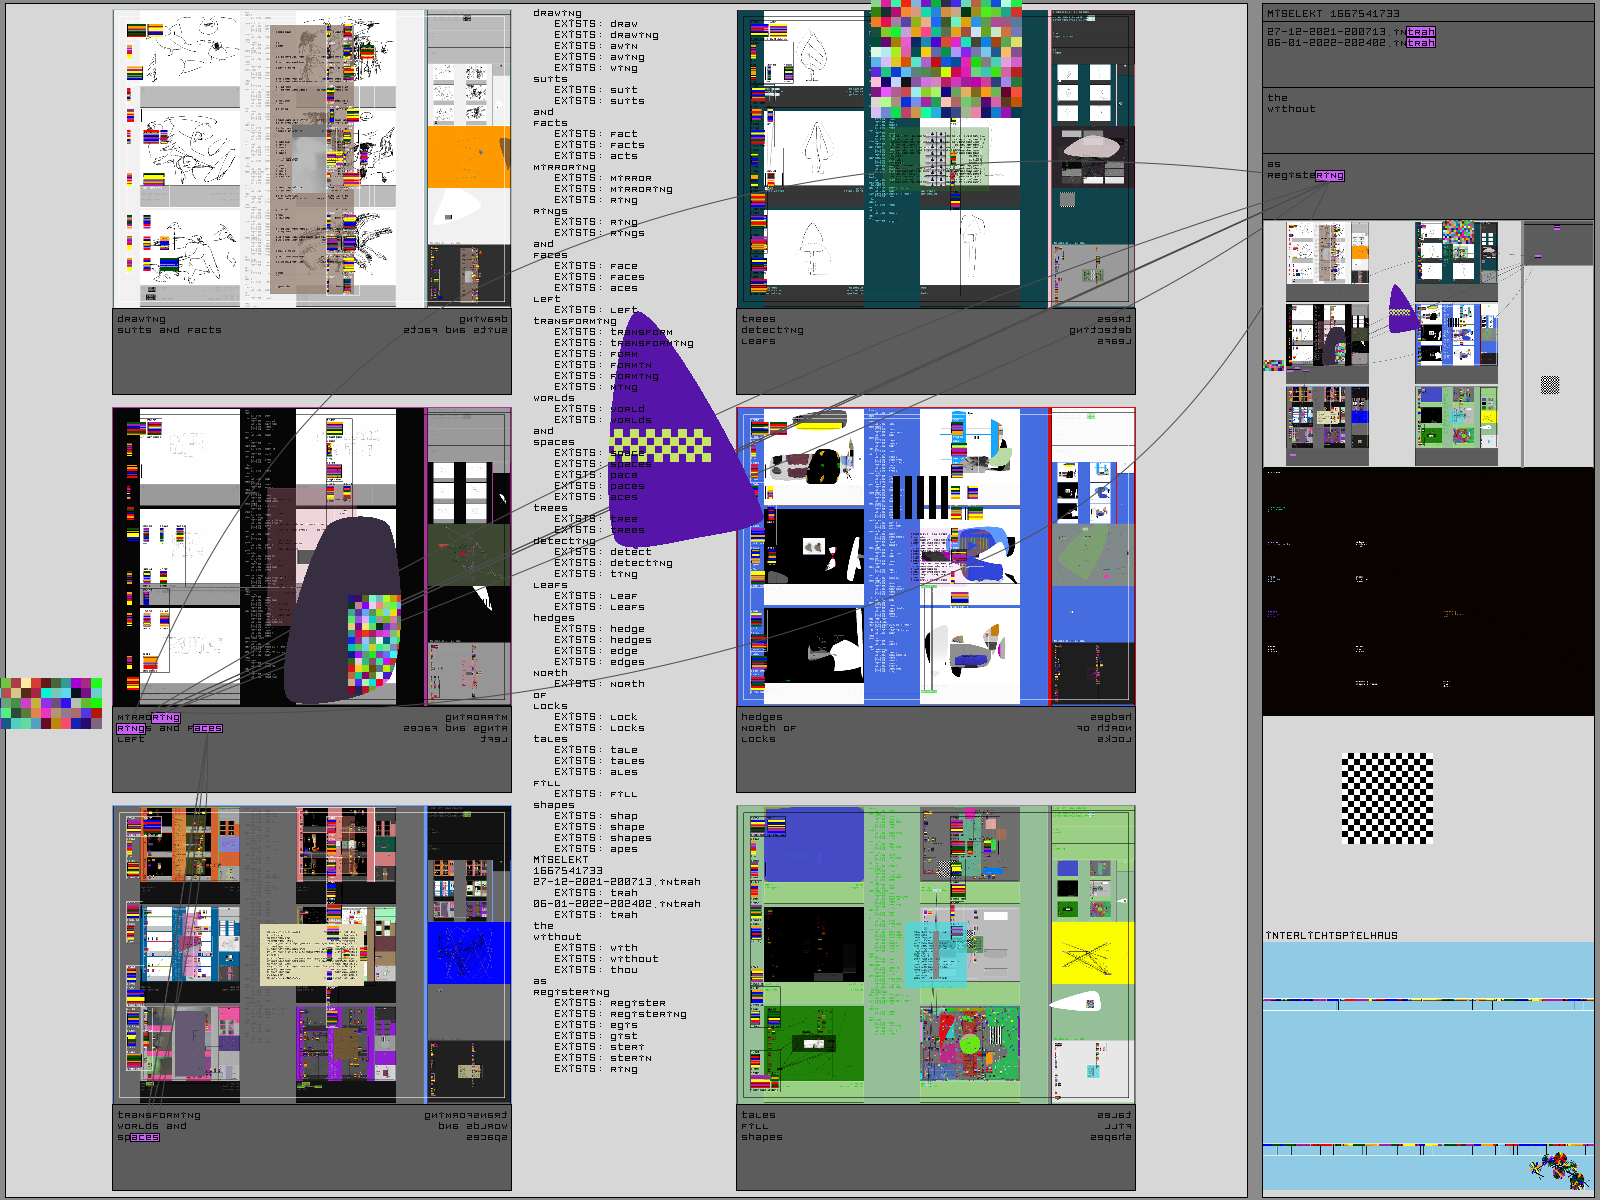Click the black-and-white checkerboard square
Screen dimensions: 1600x1200
coord(1387,798)
